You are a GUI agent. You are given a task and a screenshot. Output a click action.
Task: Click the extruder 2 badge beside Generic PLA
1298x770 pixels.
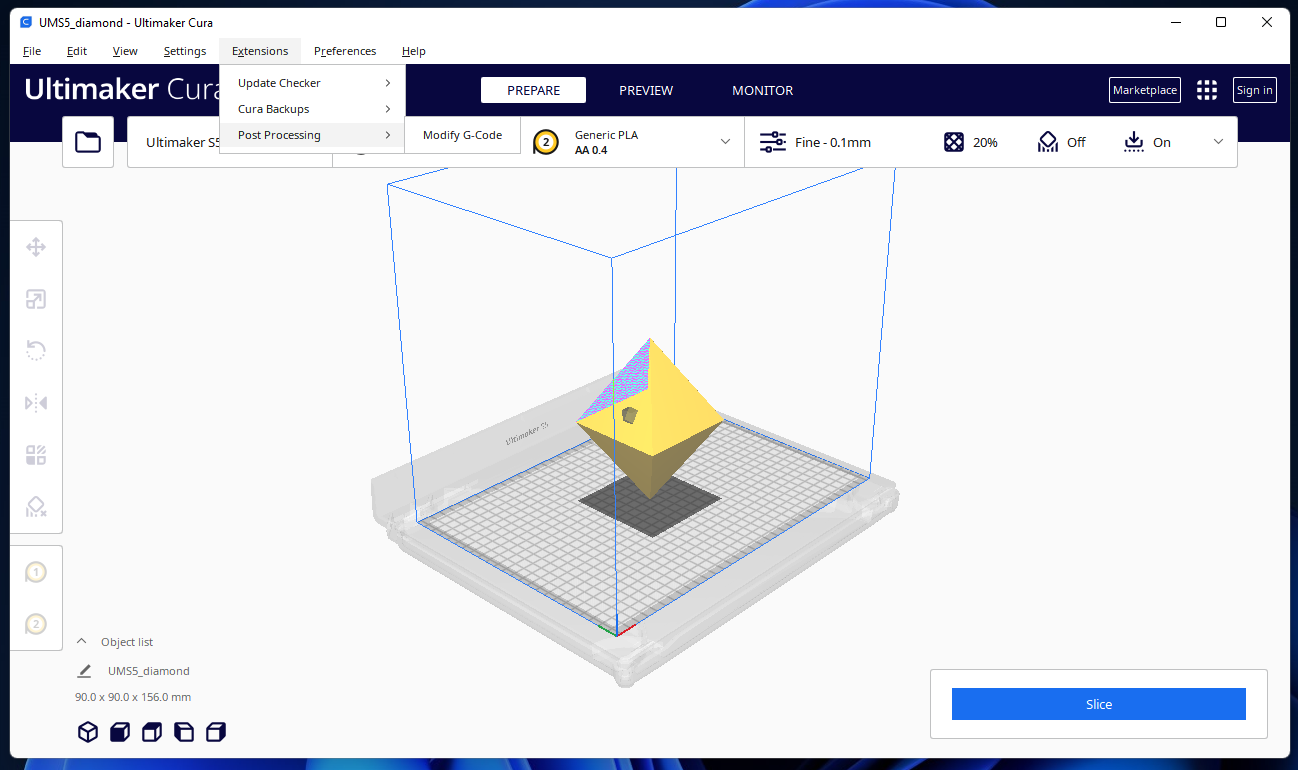tap(546, 142)
